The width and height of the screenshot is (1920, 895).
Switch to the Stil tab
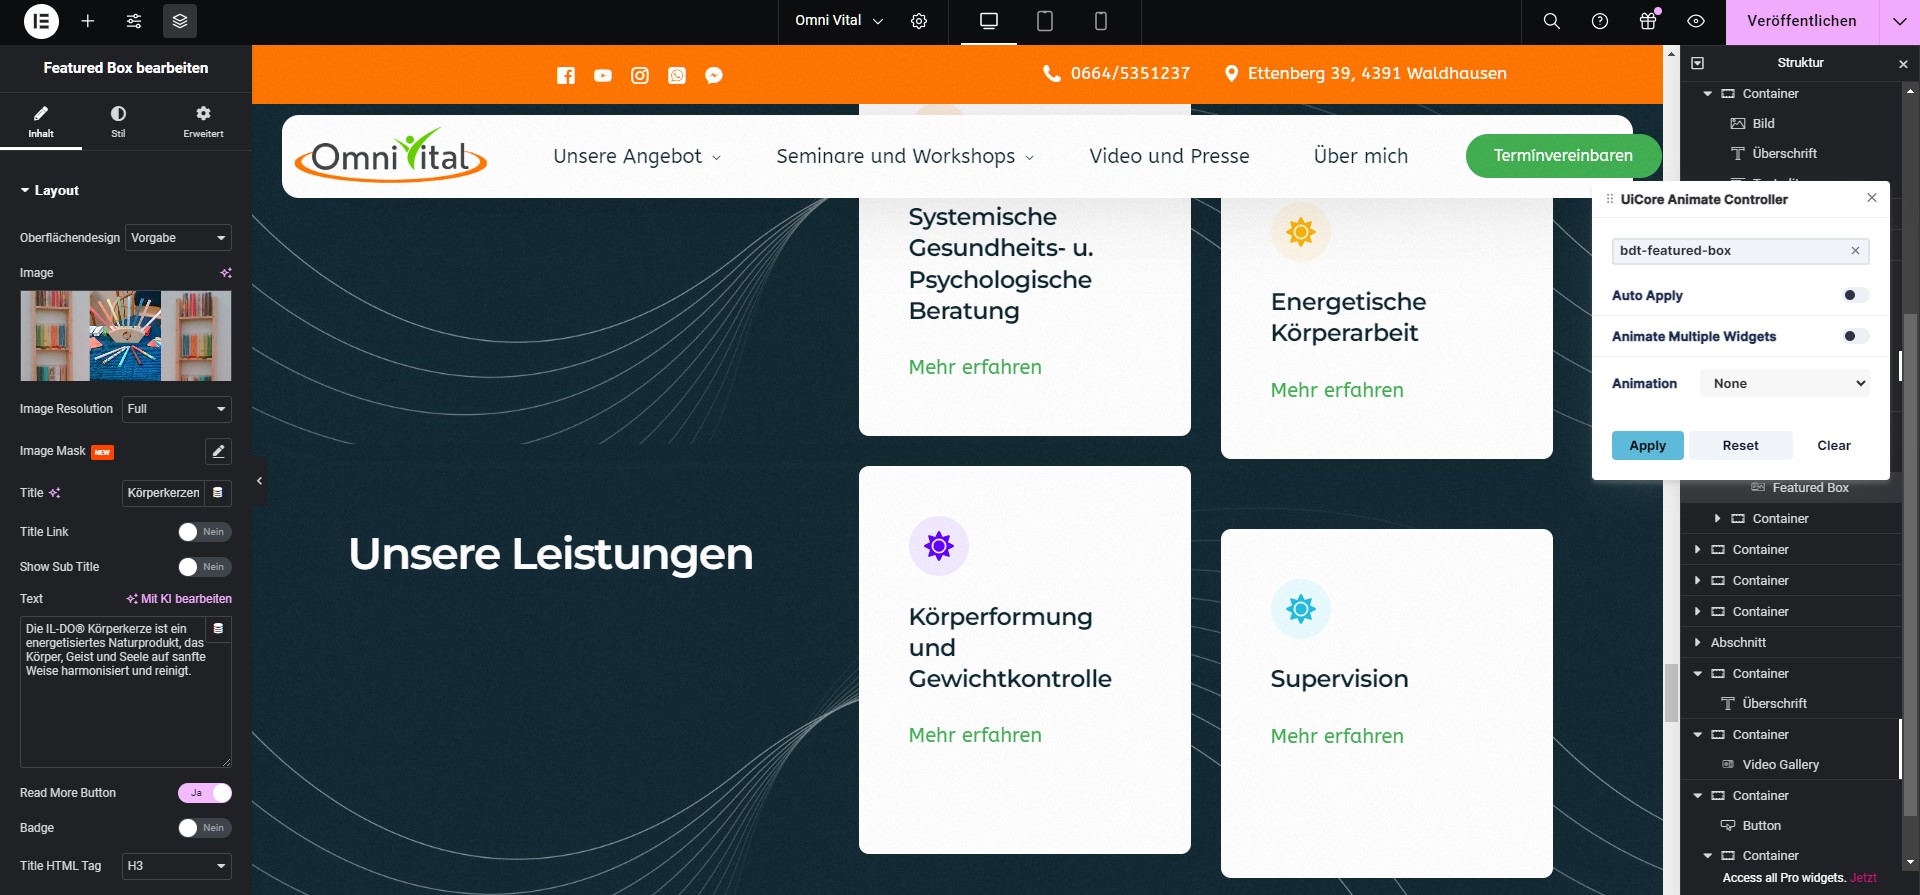point(118,121)
